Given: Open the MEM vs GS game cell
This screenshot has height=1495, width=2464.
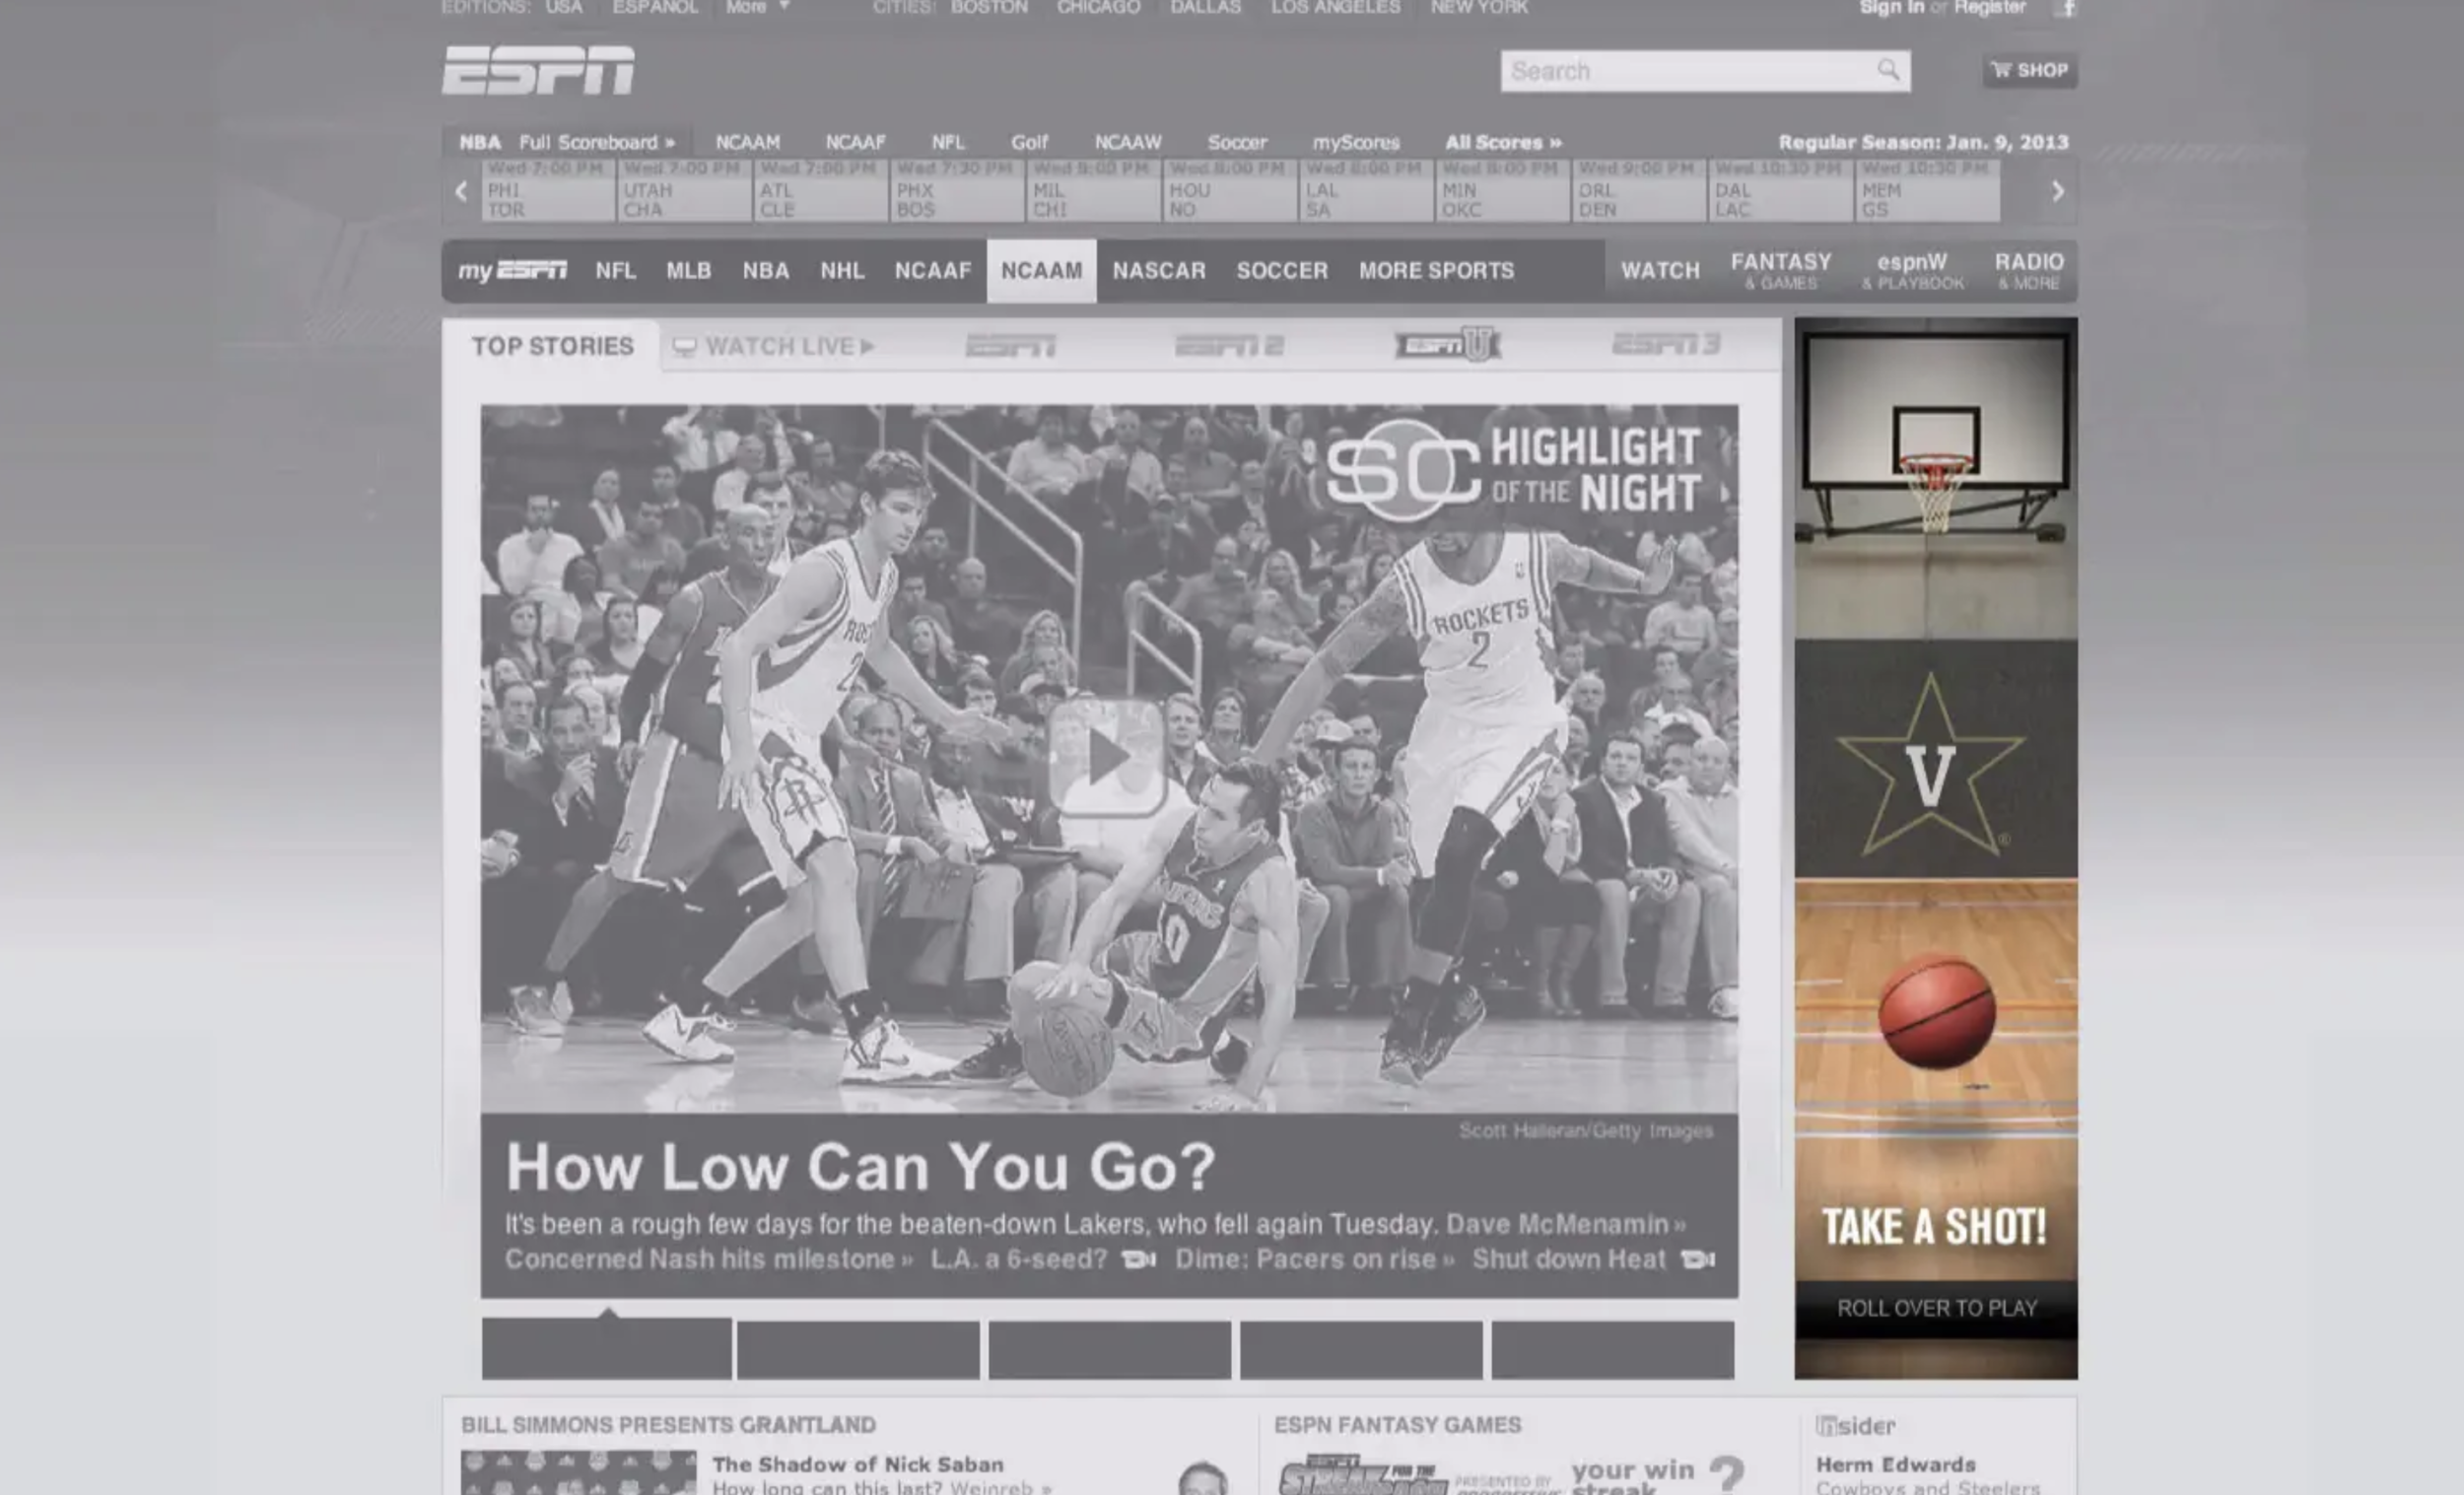Looking at the screenshot, I should tap(1927, 190).
